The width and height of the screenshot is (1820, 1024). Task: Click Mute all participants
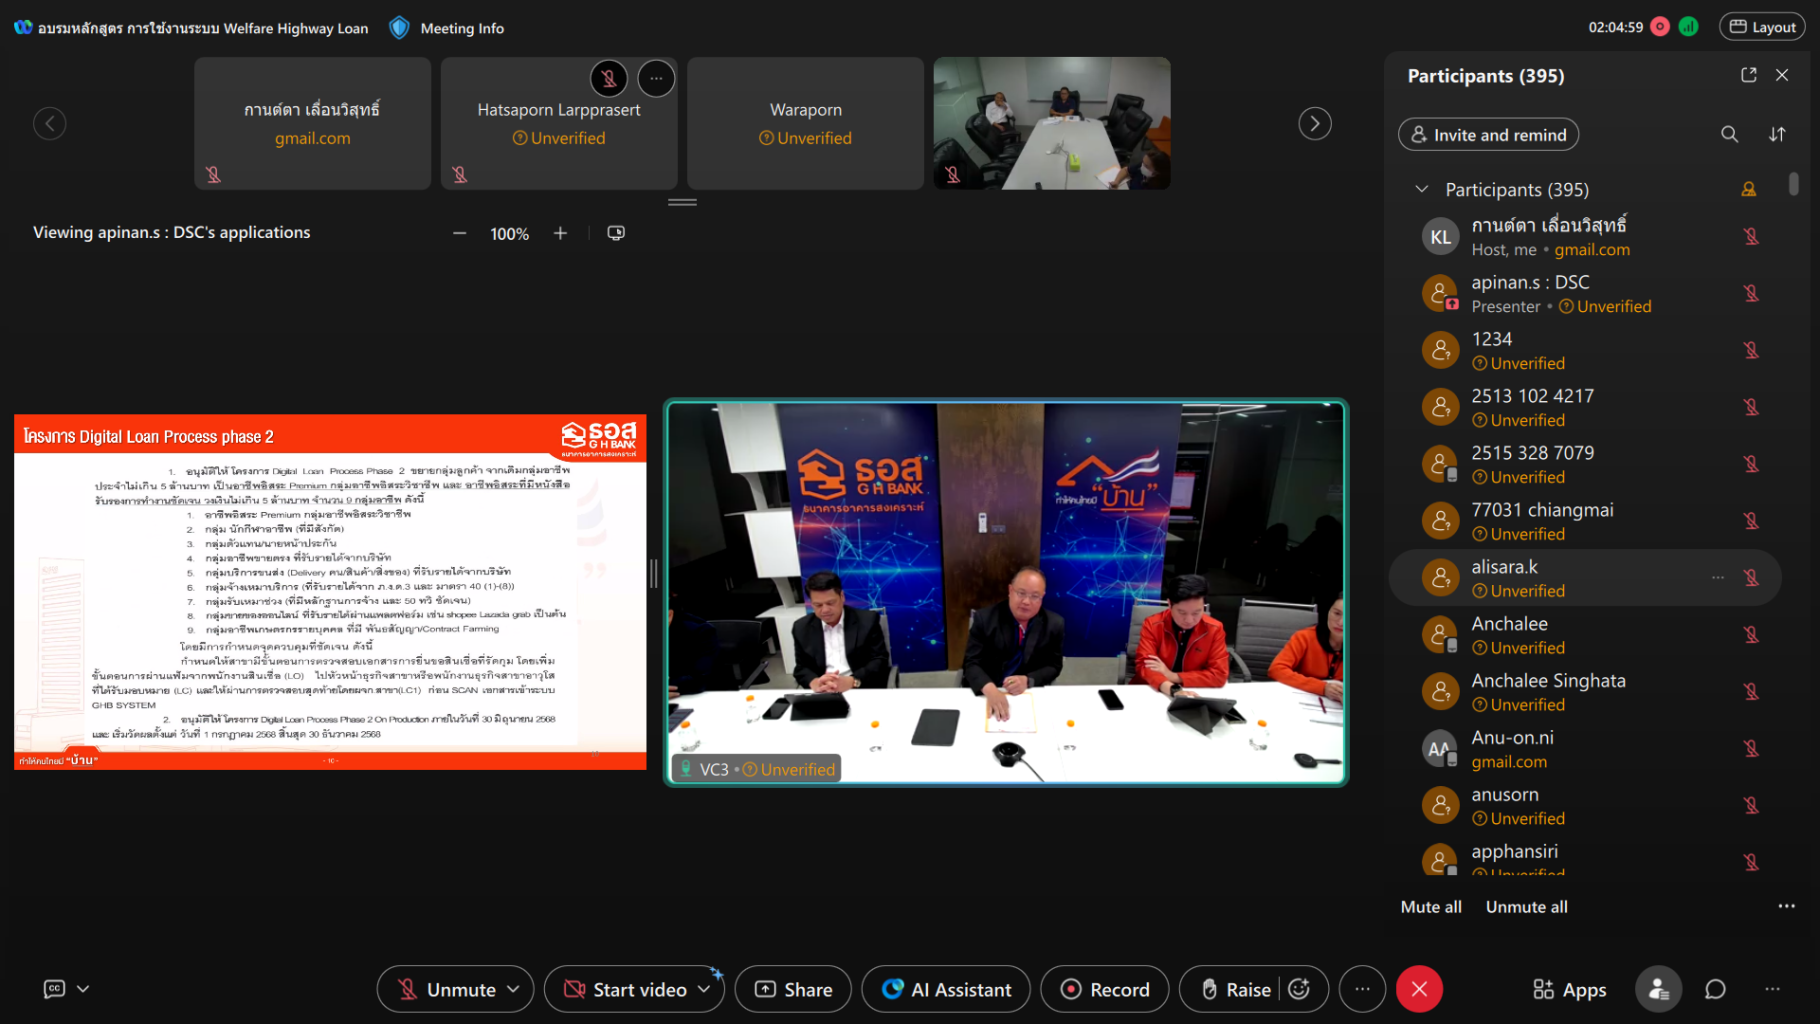(1430, 907)
